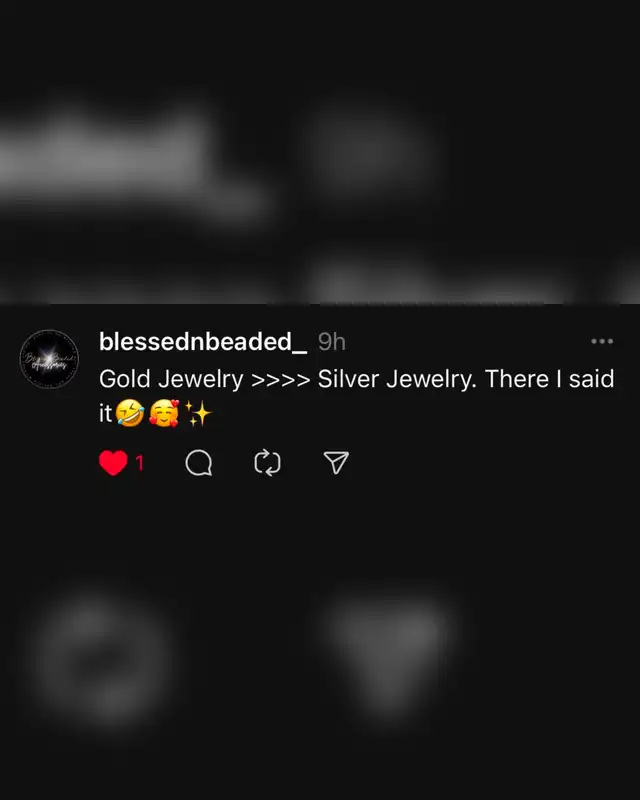Visit the blessednbeaded_ username link
640x800 pixels.
pos(203,341)
